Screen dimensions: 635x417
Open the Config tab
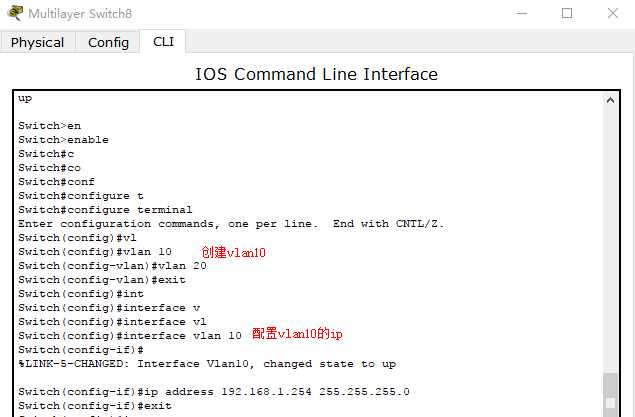pos(108,42)
